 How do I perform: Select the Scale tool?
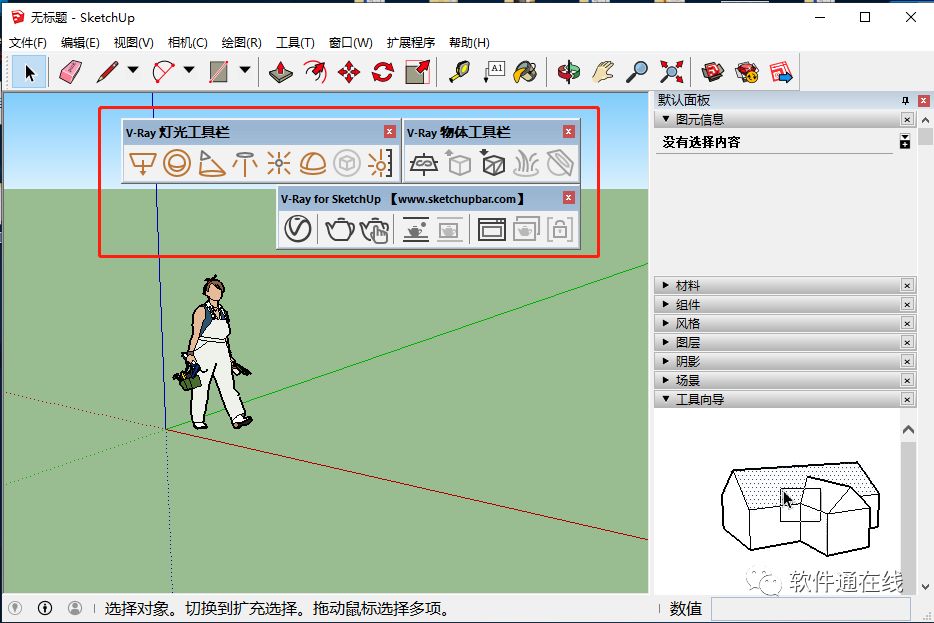click(418, 72)
